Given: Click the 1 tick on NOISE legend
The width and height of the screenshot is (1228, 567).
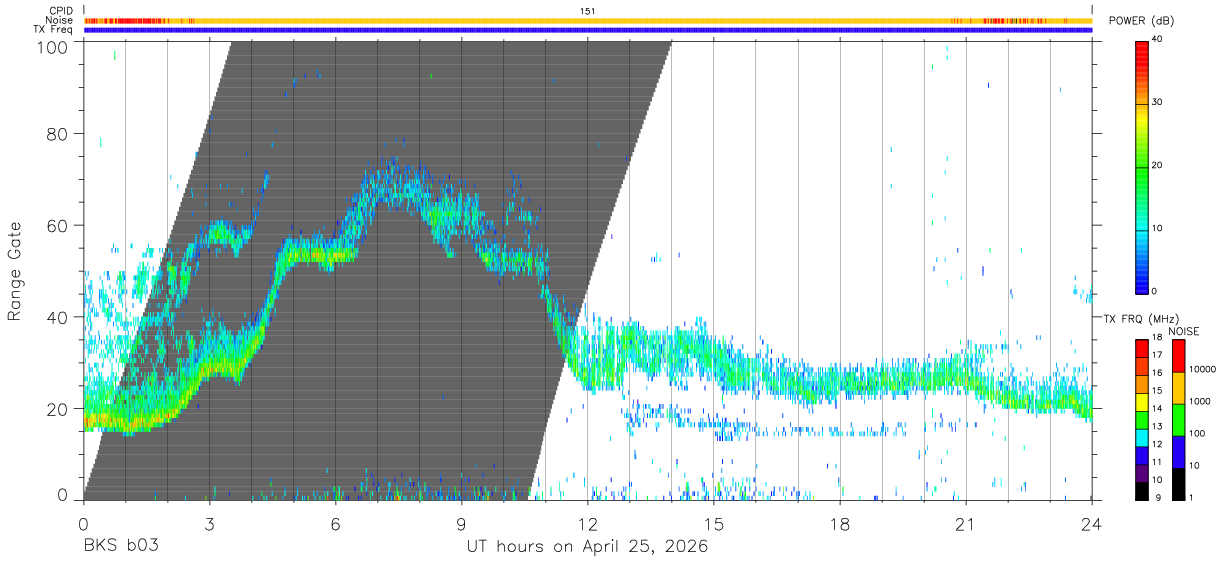Looking at the screenshot, I should (x=1191, y=498).
